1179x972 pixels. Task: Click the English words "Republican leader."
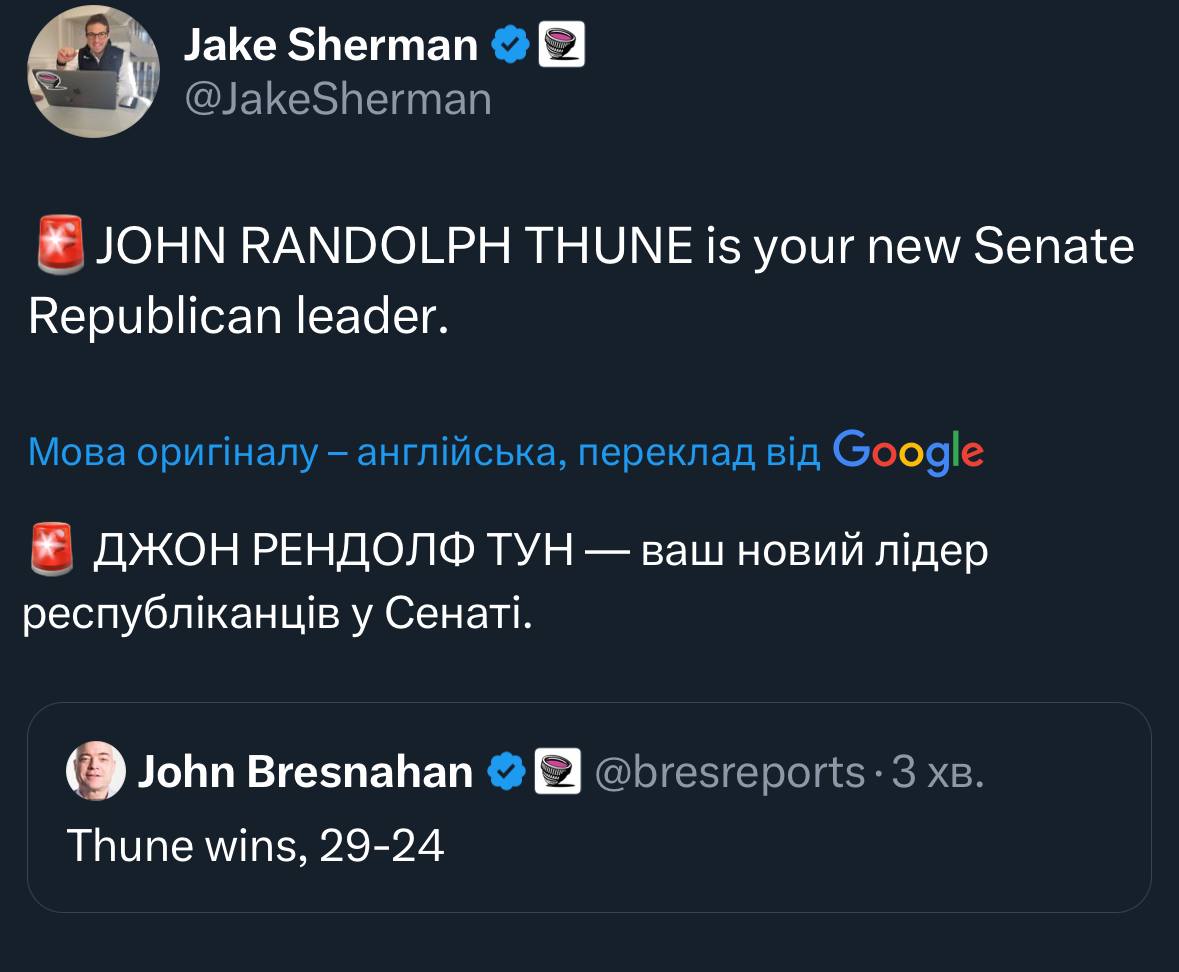click(x=233, y=316)
